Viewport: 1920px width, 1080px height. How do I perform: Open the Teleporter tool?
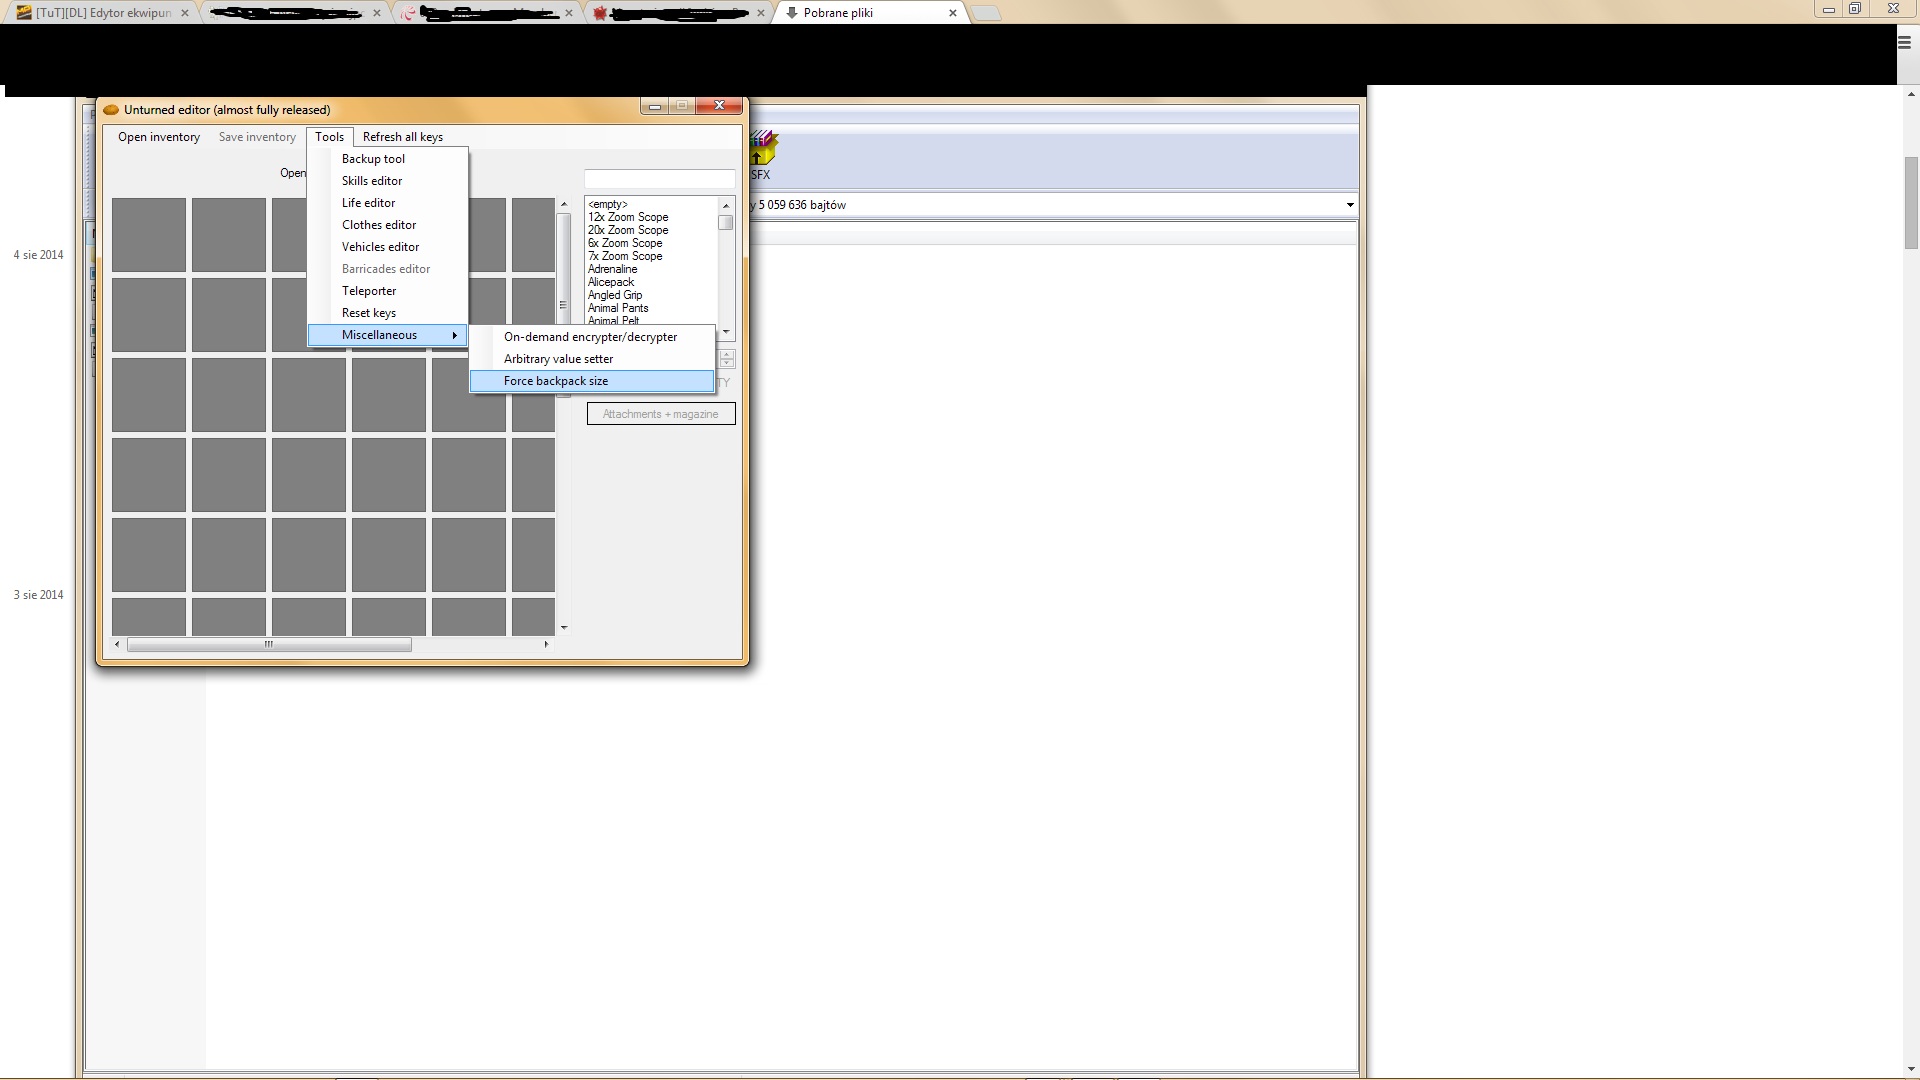[x=388, y=291]
